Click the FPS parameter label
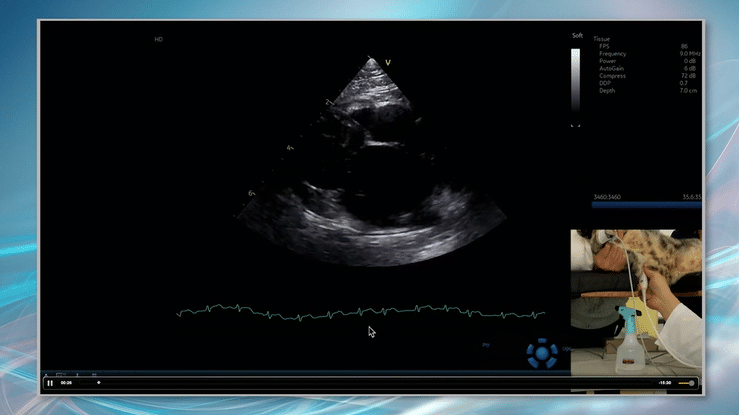 [x=604, y=47]
